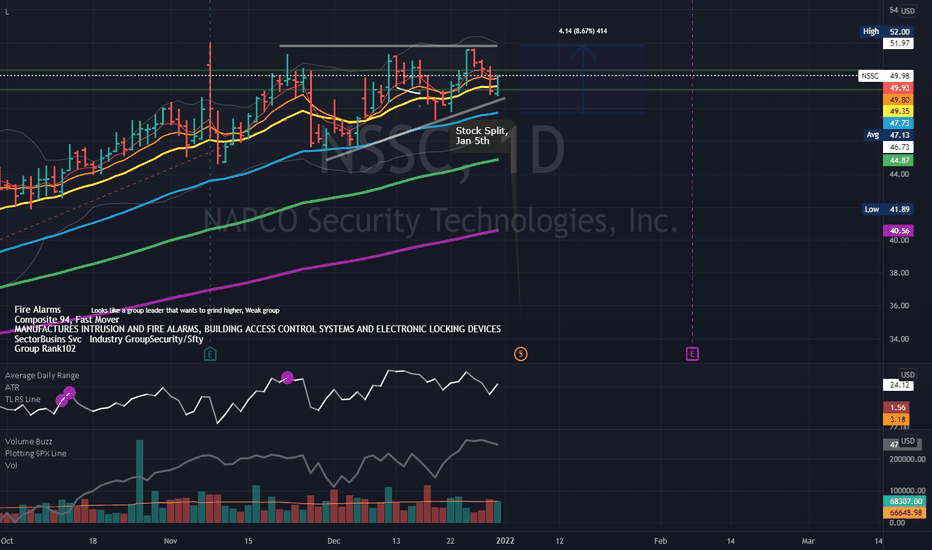This screenshot has width=932, height=550.
Task: Click the Mar label on time axis
Action: pos(808,540)
